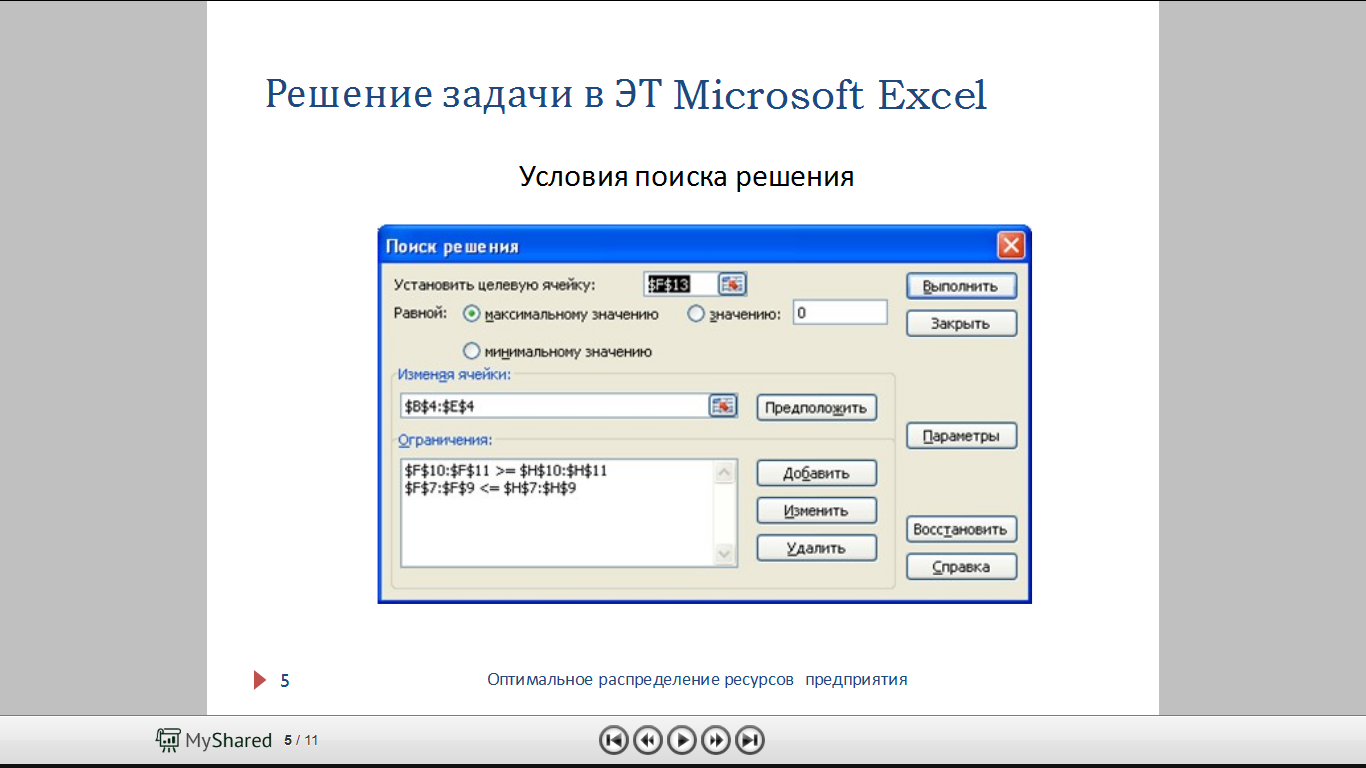1366x768 pixels.
Task: Click subtitle Условия поиска решения
Action: [x=686, y=177]
